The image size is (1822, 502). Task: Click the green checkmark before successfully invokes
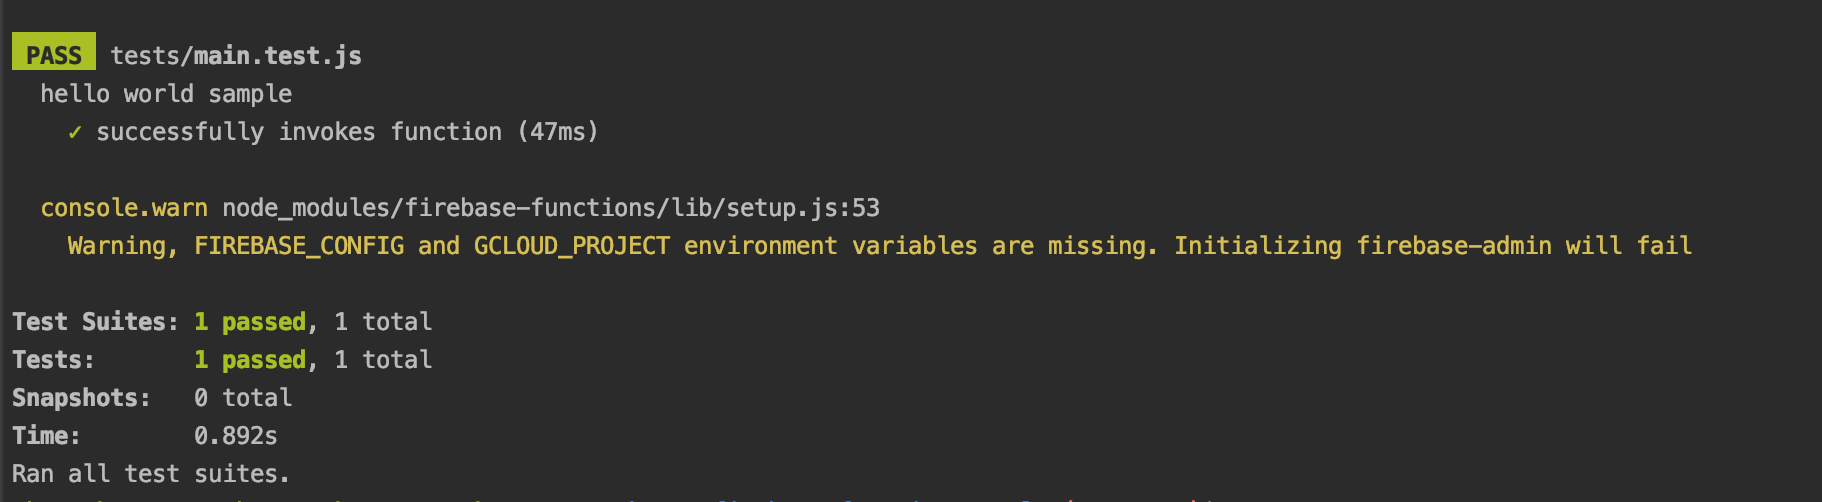[x=75, y=132]
